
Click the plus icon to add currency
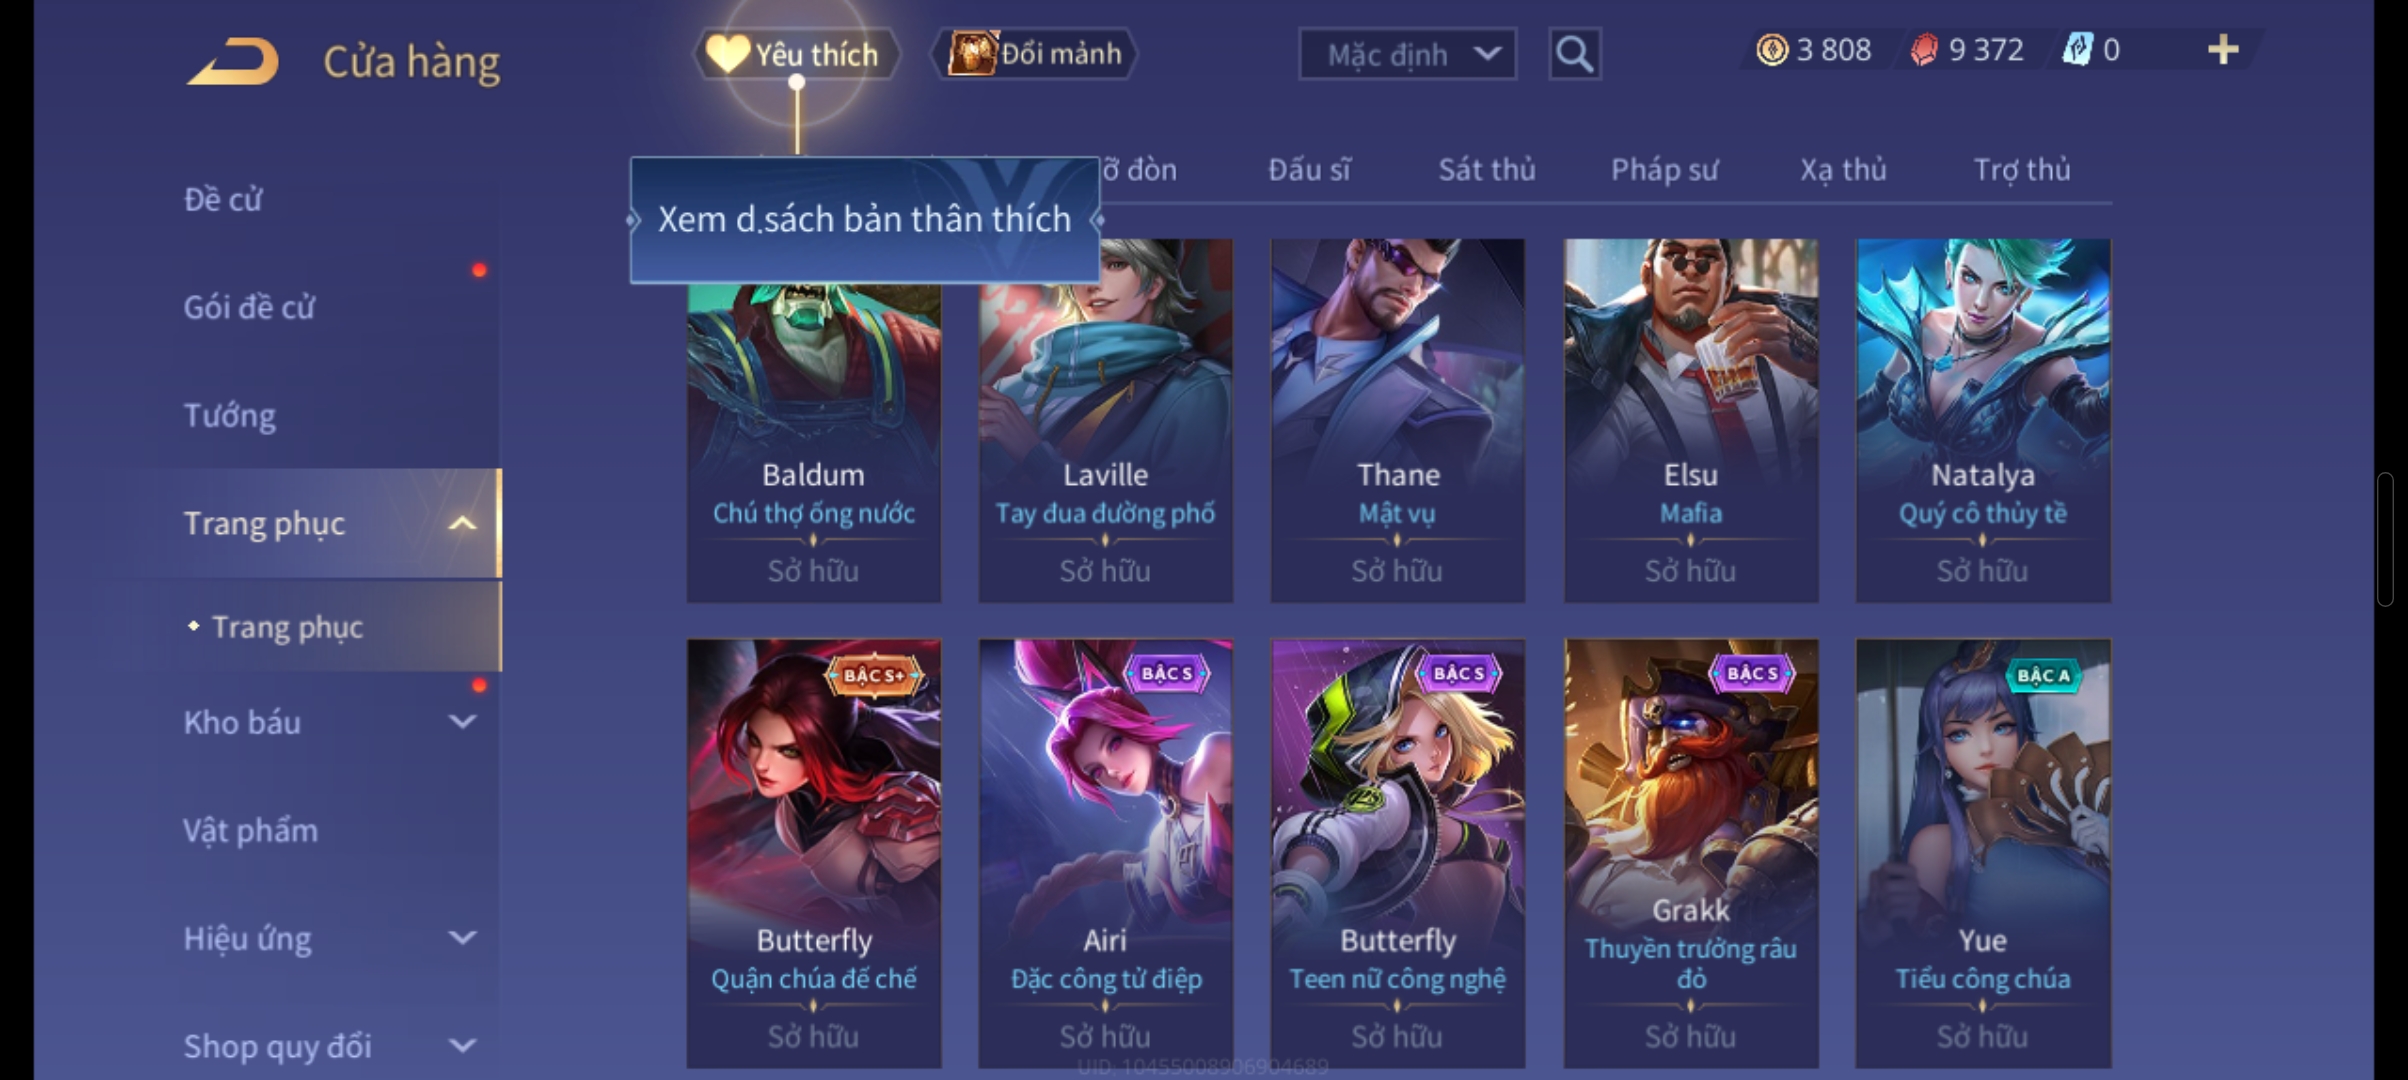coord(2222,50)
